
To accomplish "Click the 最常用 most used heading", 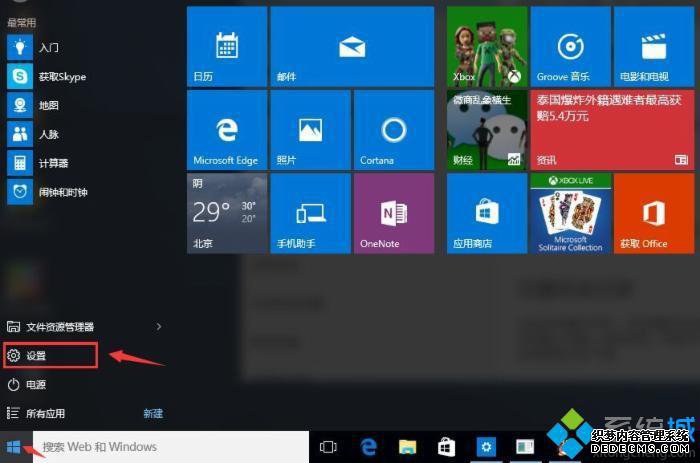I will tap(21, 22).
